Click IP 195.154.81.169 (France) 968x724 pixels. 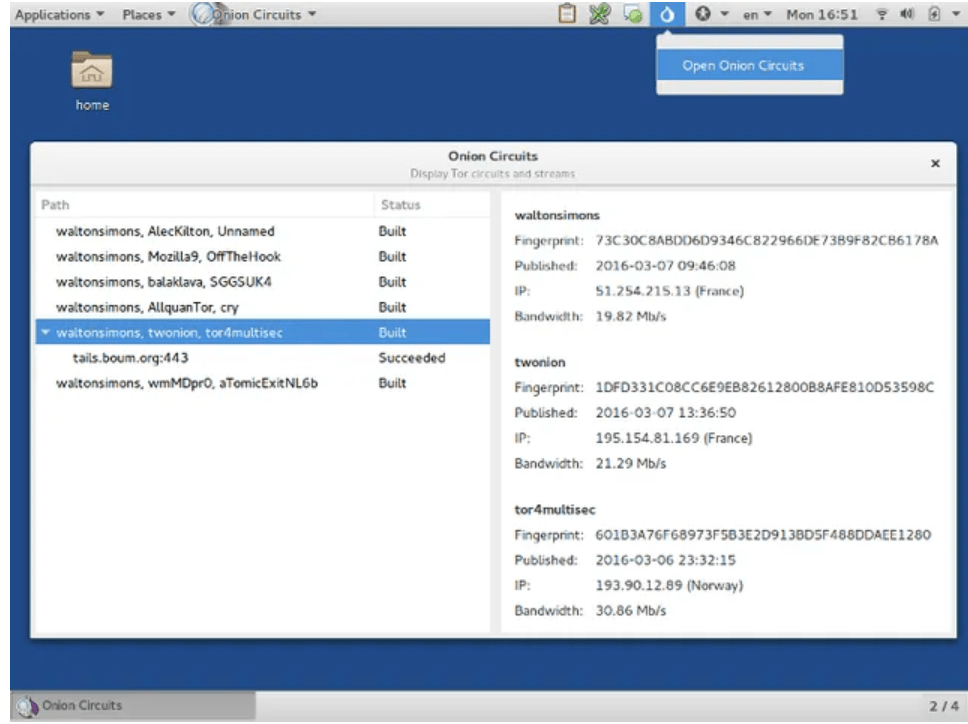pyautogui.click(x=674, y=438)
